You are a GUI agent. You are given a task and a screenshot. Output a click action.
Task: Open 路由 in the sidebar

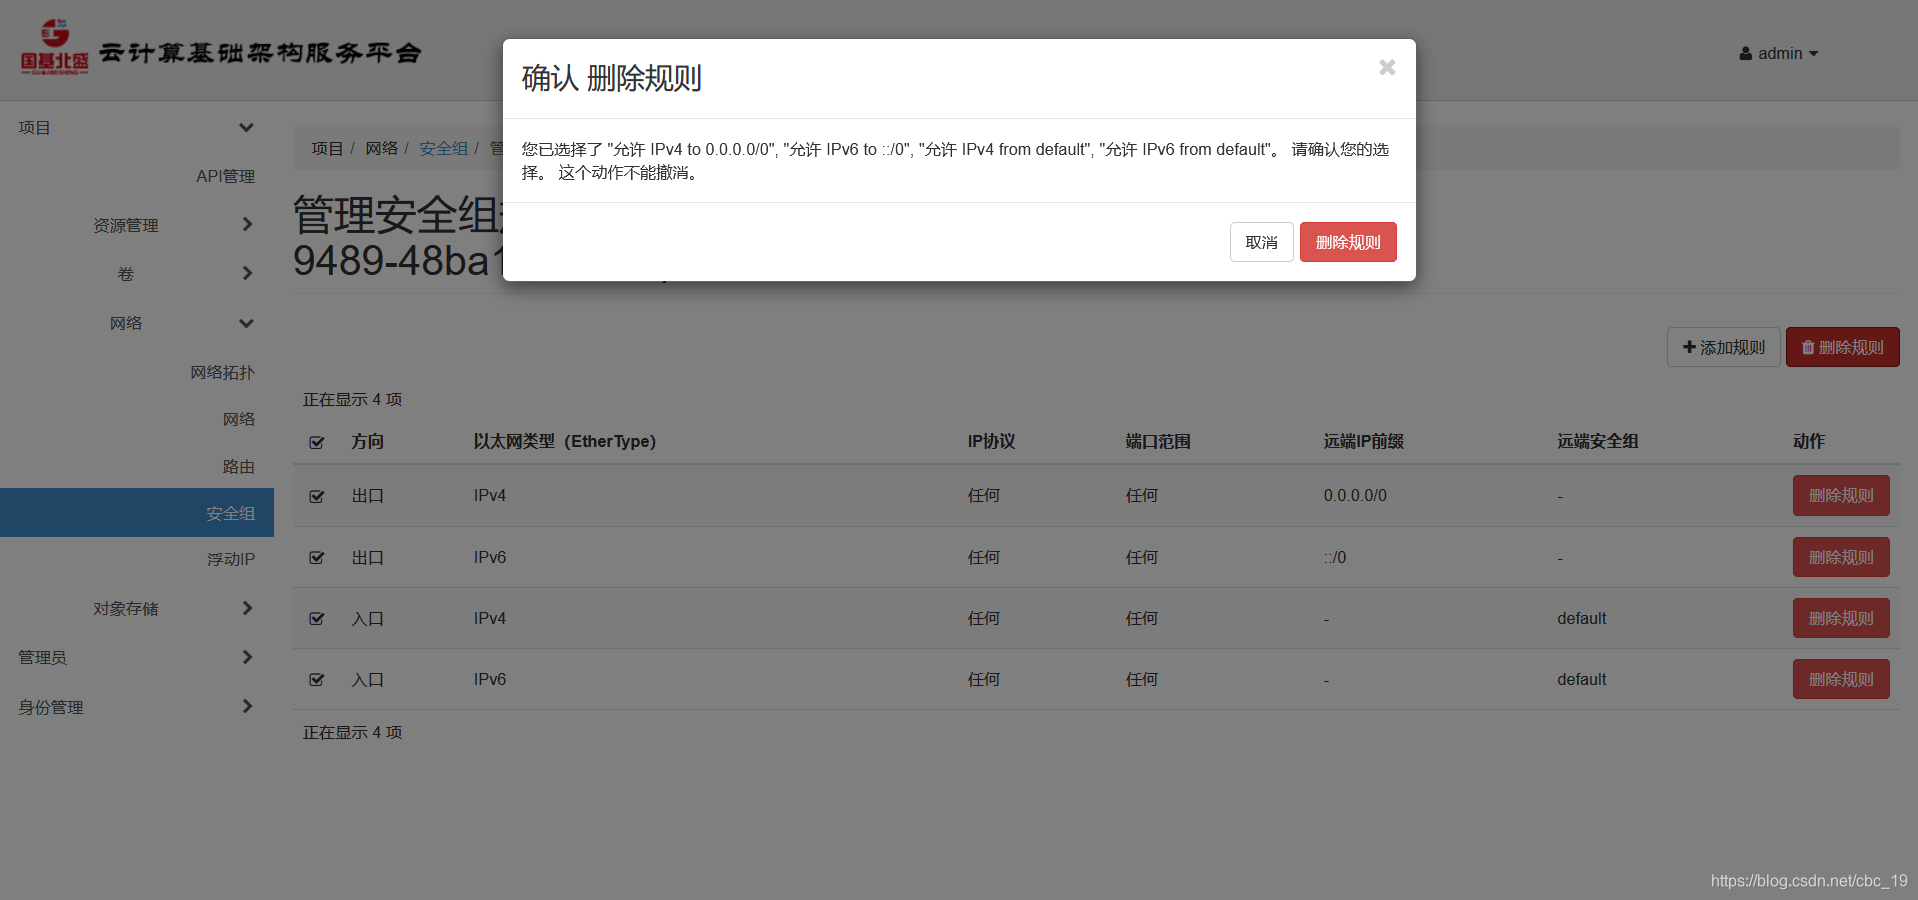point(238,467)
